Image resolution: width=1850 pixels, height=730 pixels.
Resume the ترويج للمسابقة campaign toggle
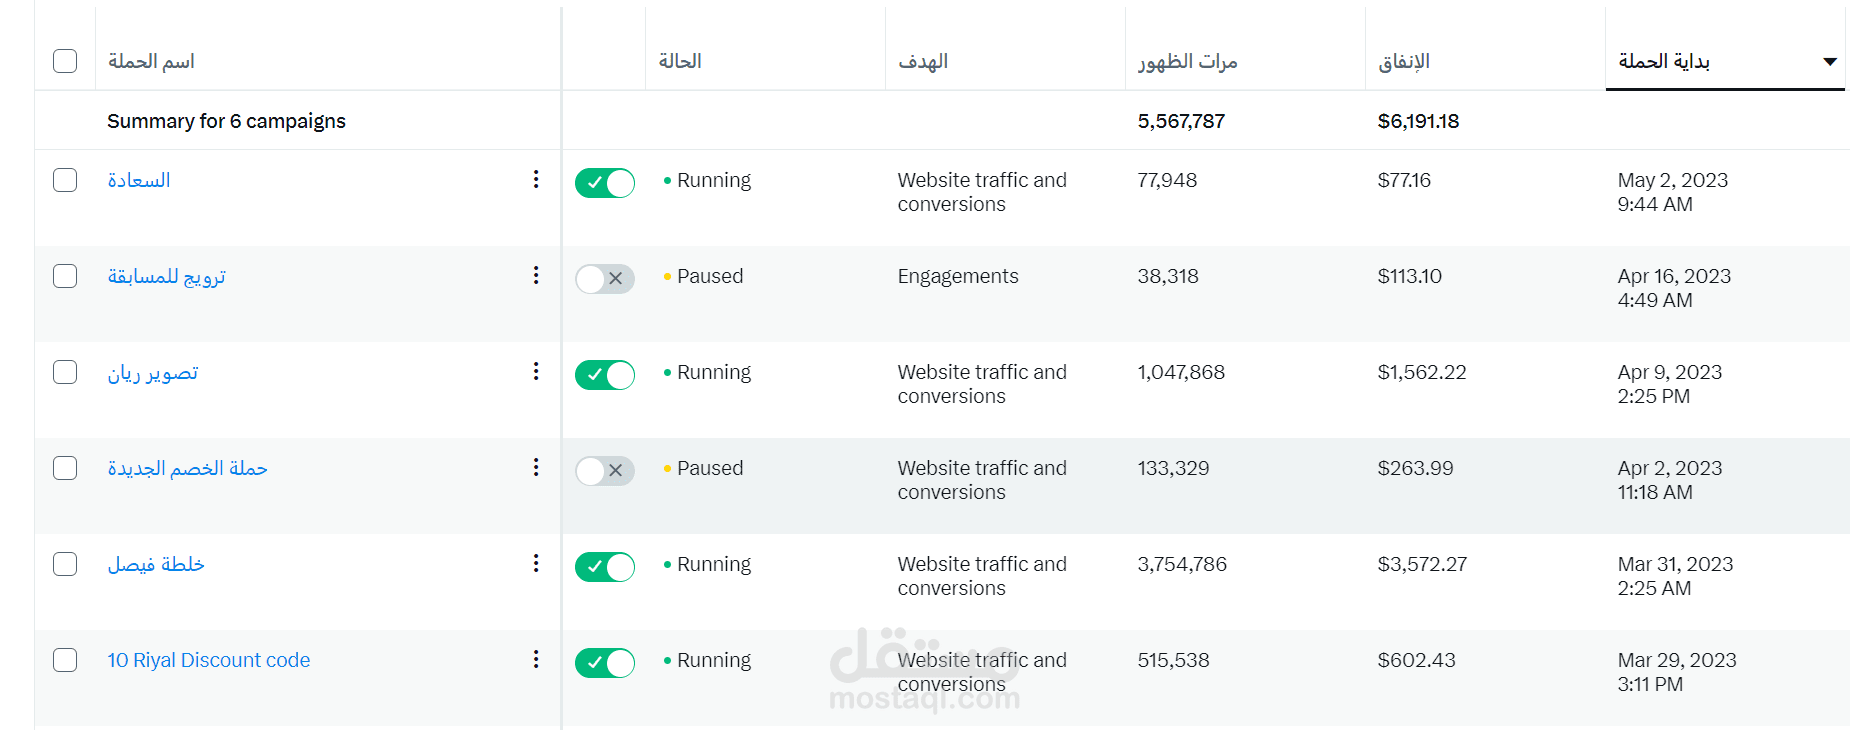605,279
